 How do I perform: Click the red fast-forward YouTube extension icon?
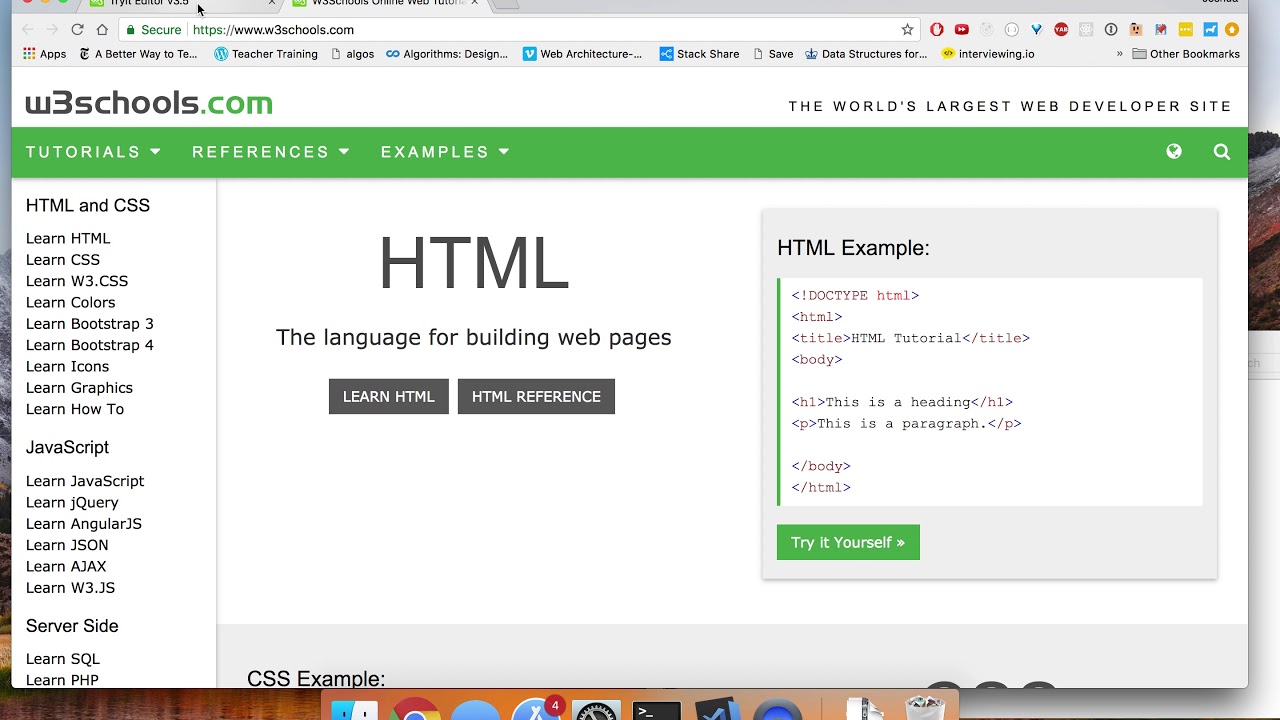pos(961,30)
